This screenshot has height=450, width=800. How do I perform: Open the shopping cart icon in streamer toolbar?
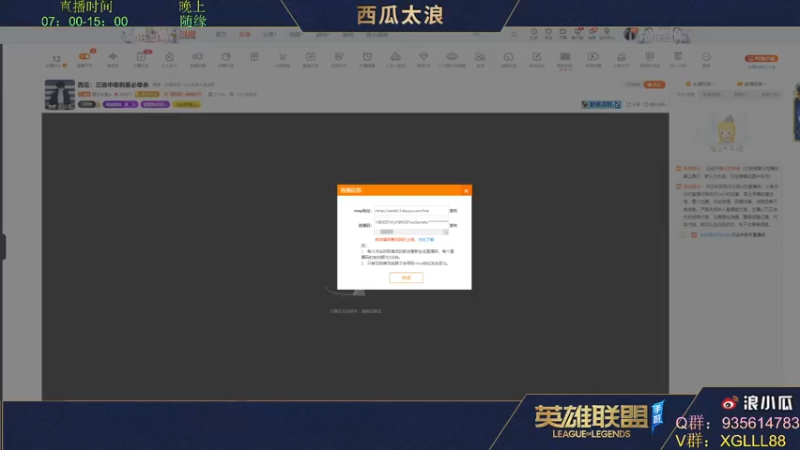282,59
